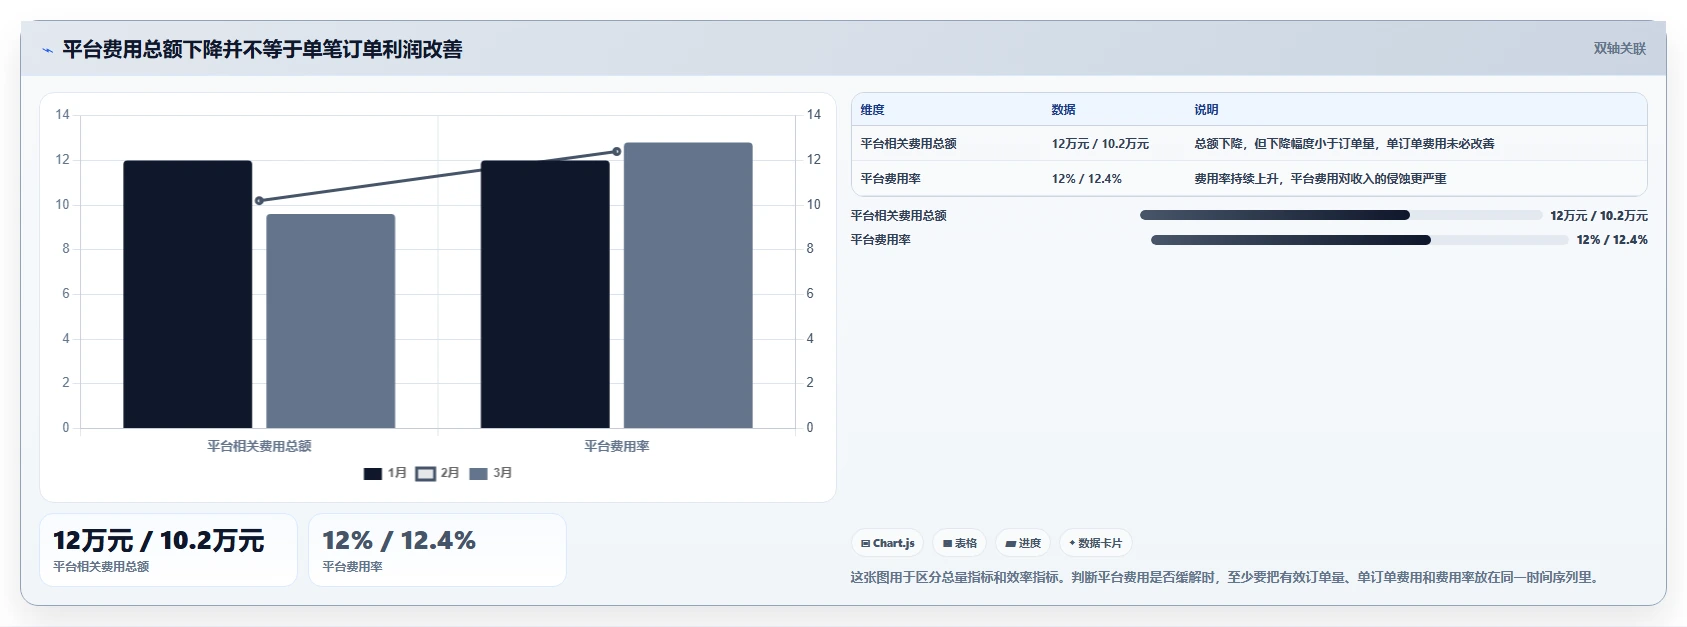Toggle the 1月 legend swatch
Image resolution: width=1687 pixels, height=627 pixels.
coord(373,474)
